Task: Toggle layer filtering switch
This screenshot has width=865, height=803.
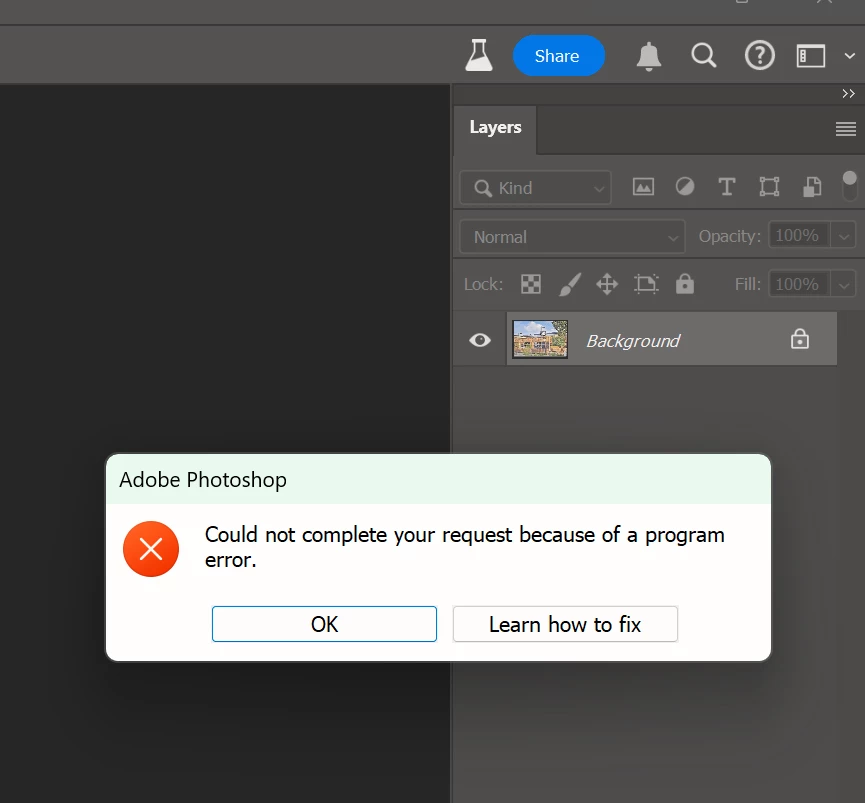Action: pyautogui.click(x=850, y=186)
